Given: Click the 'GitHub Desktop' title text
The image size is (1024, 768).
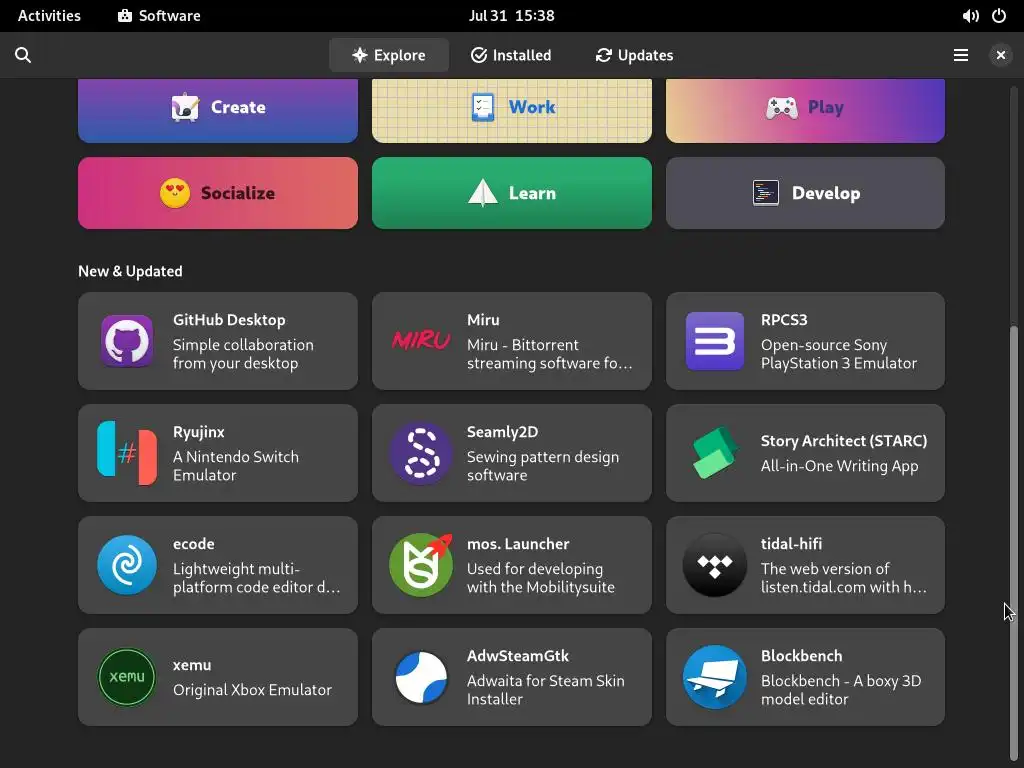Looking at the screenshot, I should 229,320.
